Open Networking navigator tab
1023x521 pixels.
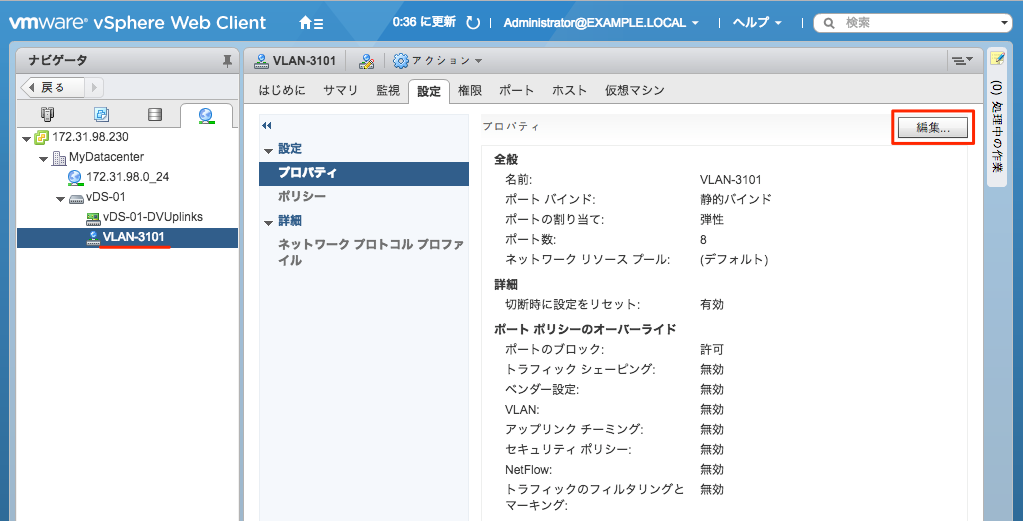(x=206, y=115)
